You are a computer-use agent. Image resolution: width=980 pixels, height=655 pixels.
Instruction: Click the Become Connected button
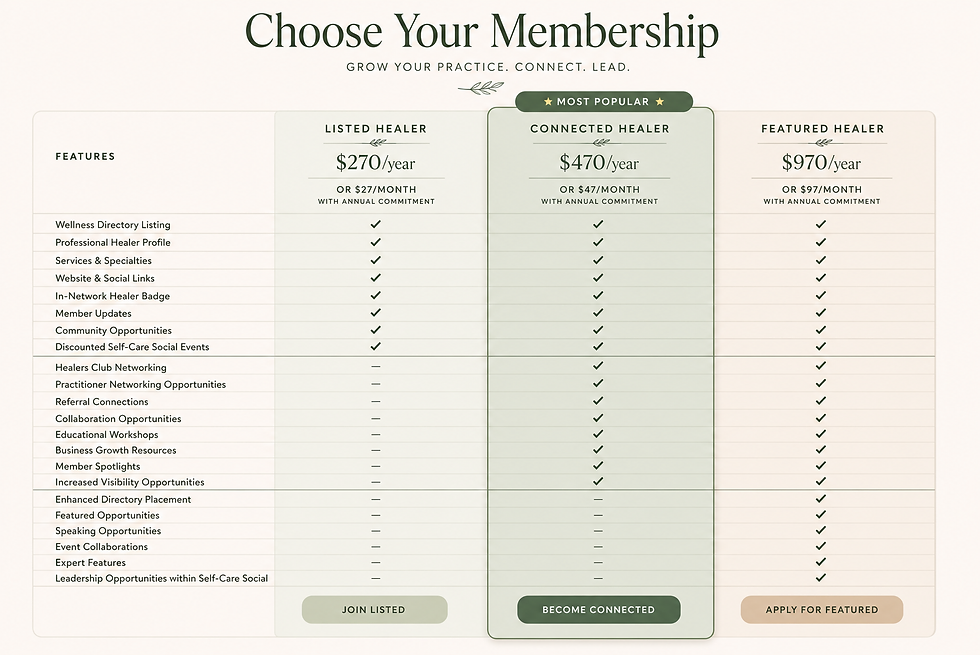(x=599, y=609)
